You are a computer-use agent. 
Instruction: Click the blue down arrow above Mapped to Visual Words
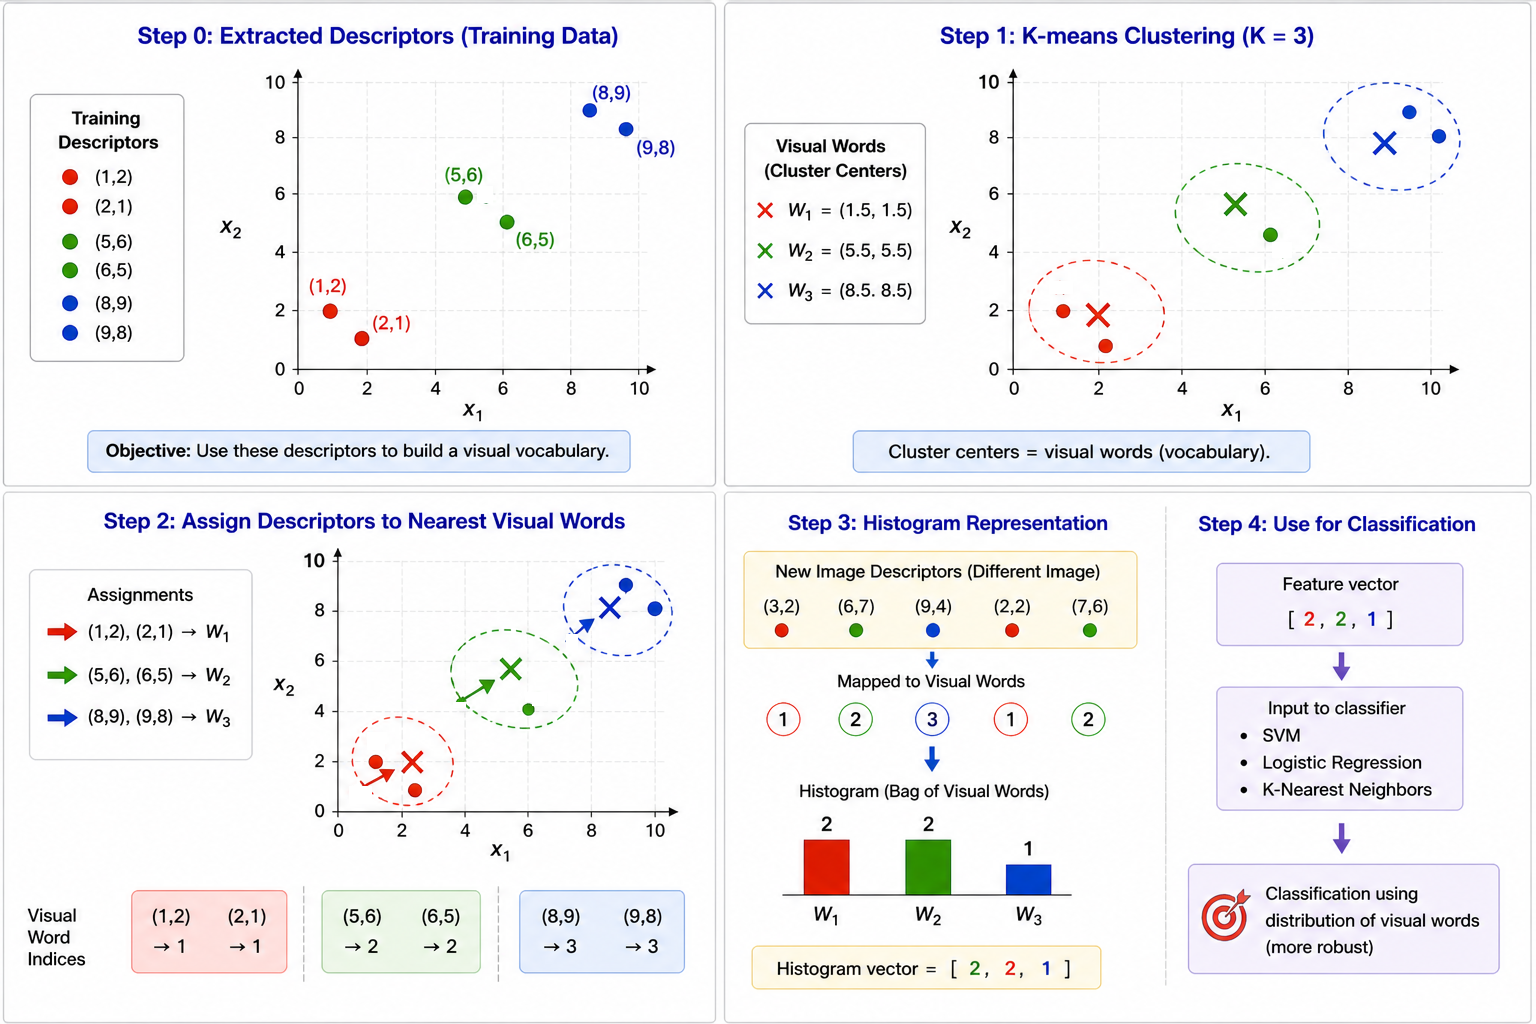coord(932,660)
